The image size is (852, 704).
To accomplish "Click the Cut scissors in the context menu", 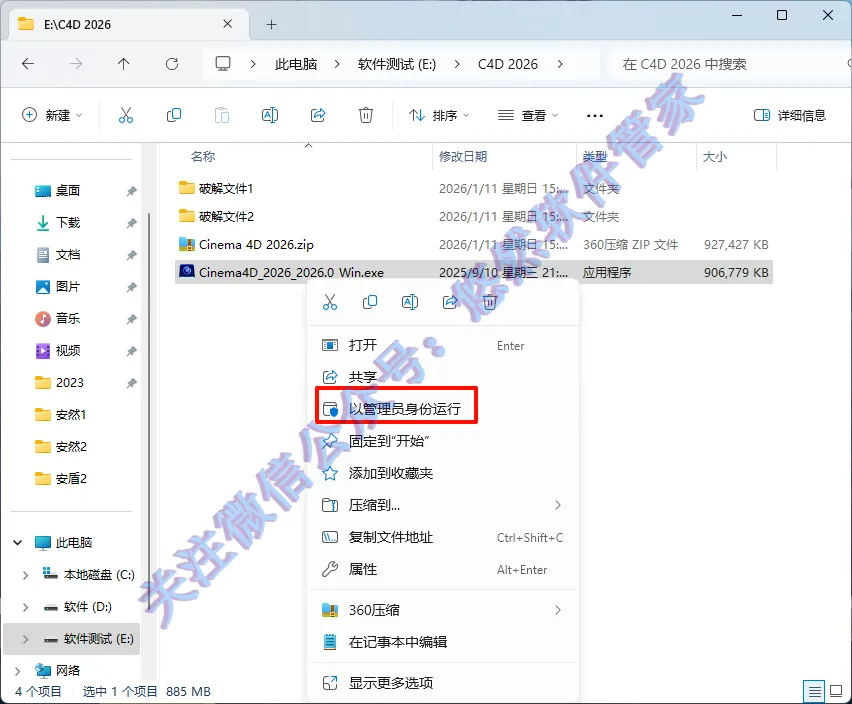I will [330, 302].
